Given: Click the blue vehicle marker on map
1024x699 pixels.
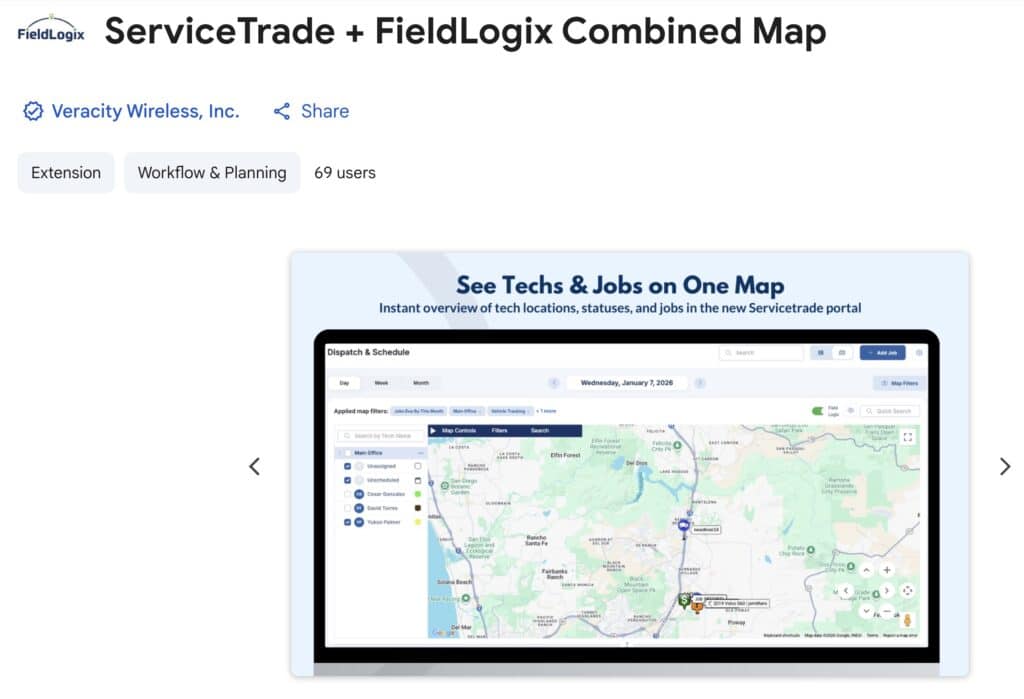Looking at the screenshot, I should click(x=684, y=525).
